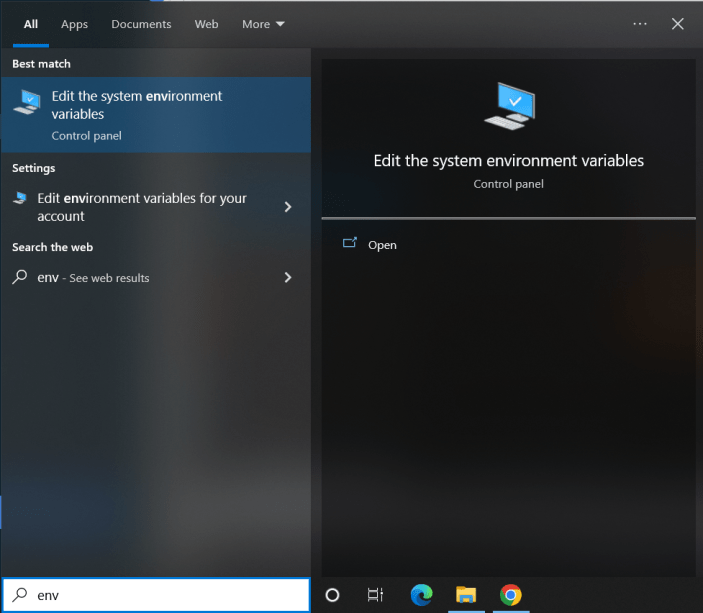Viewport: 703px width, 613px height.
Task: Close the search panel with X
Action: 677,24
